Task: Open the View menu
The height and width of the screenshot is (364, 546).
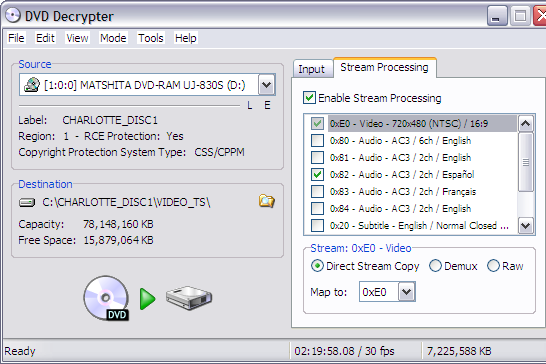Action: pyautogui.click(x=77, y=38)
